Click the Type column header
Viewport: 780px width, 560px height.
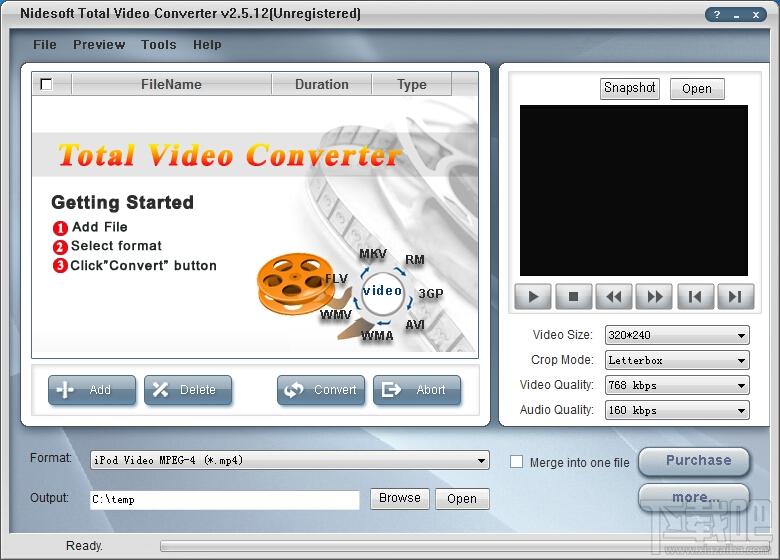click(x=412, y=85)
